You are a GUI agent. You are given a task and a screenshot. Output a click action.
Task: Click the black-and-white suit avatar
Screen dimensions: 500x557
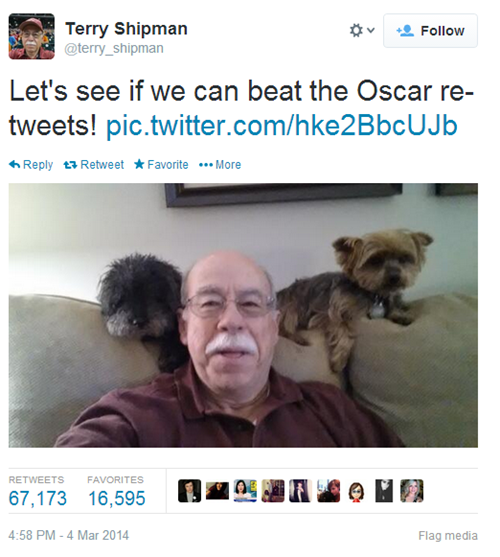point(384,491)
